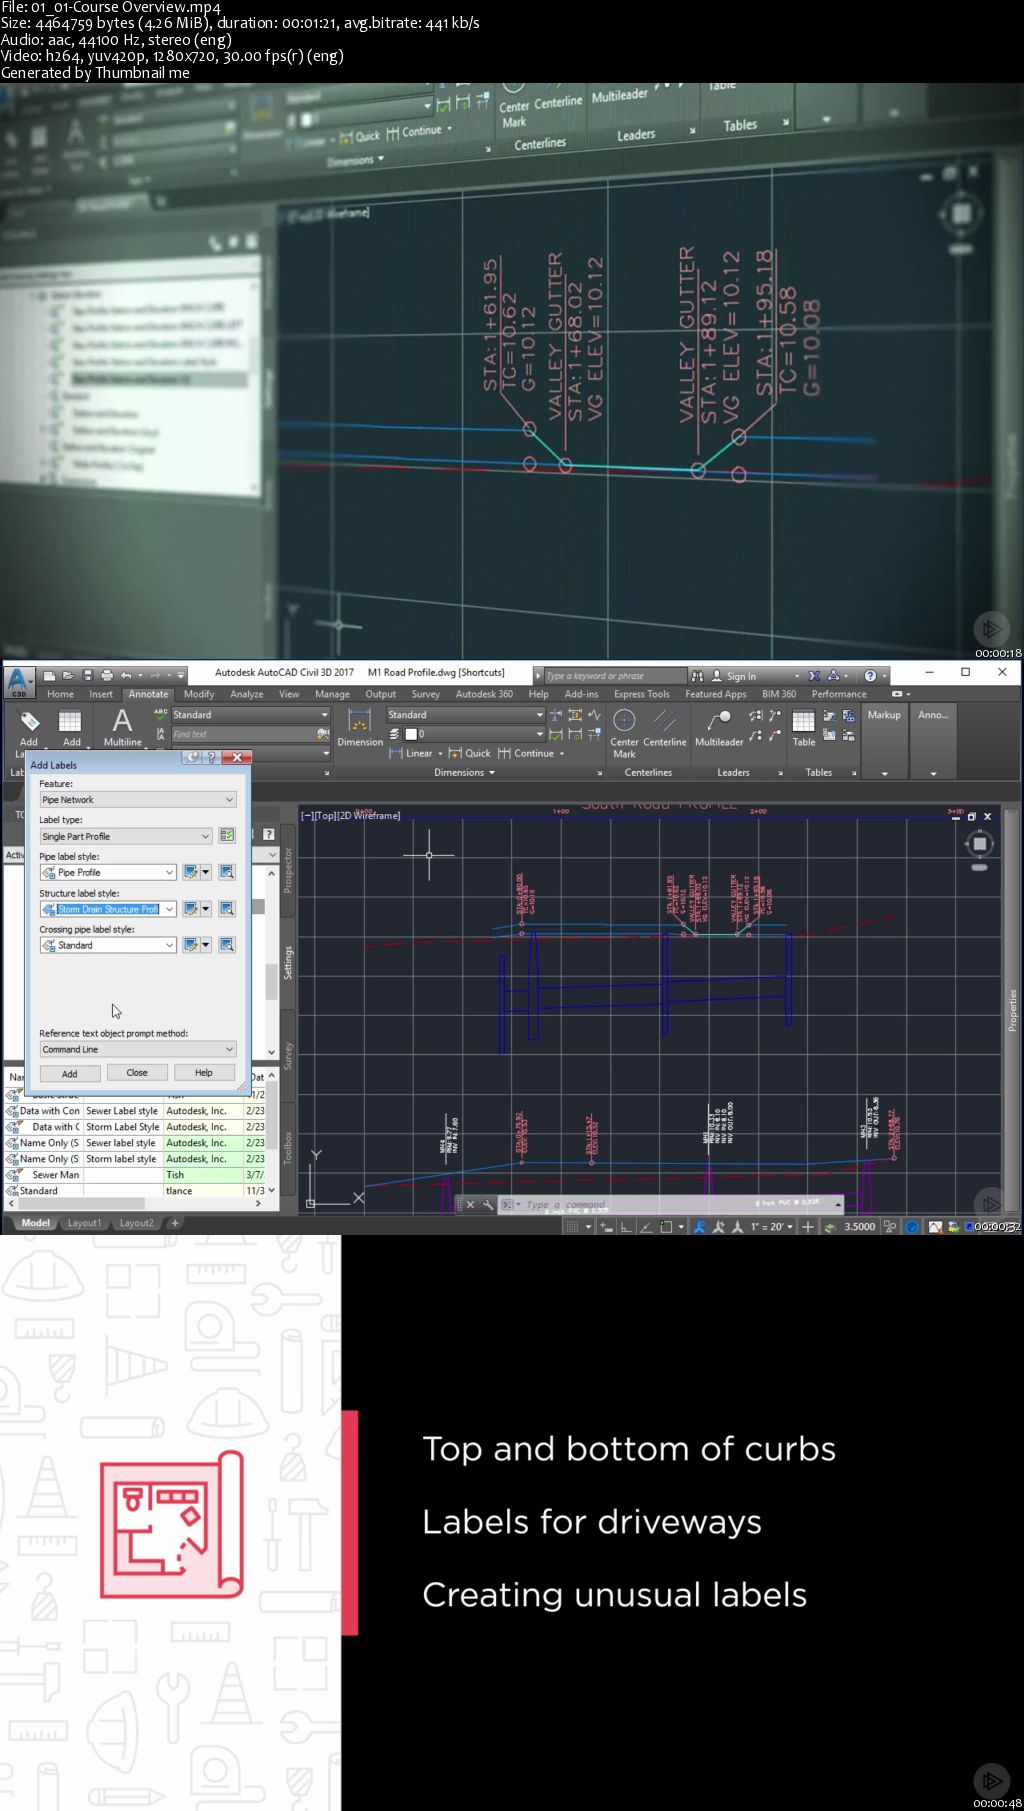Click the Add Tables grid icon in ribbon

(70, 721)
